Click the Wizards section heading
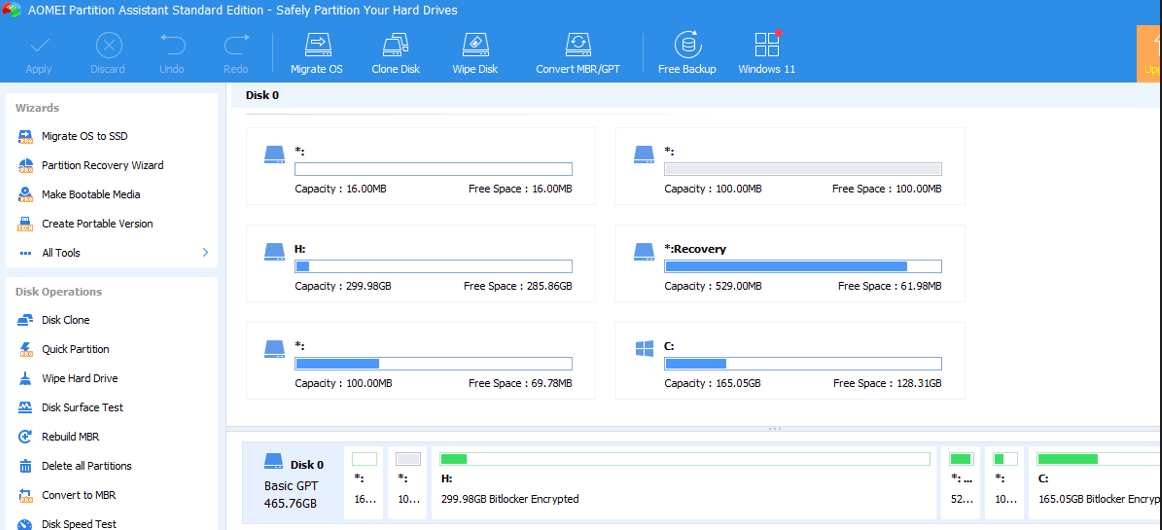 coord(37,108)
